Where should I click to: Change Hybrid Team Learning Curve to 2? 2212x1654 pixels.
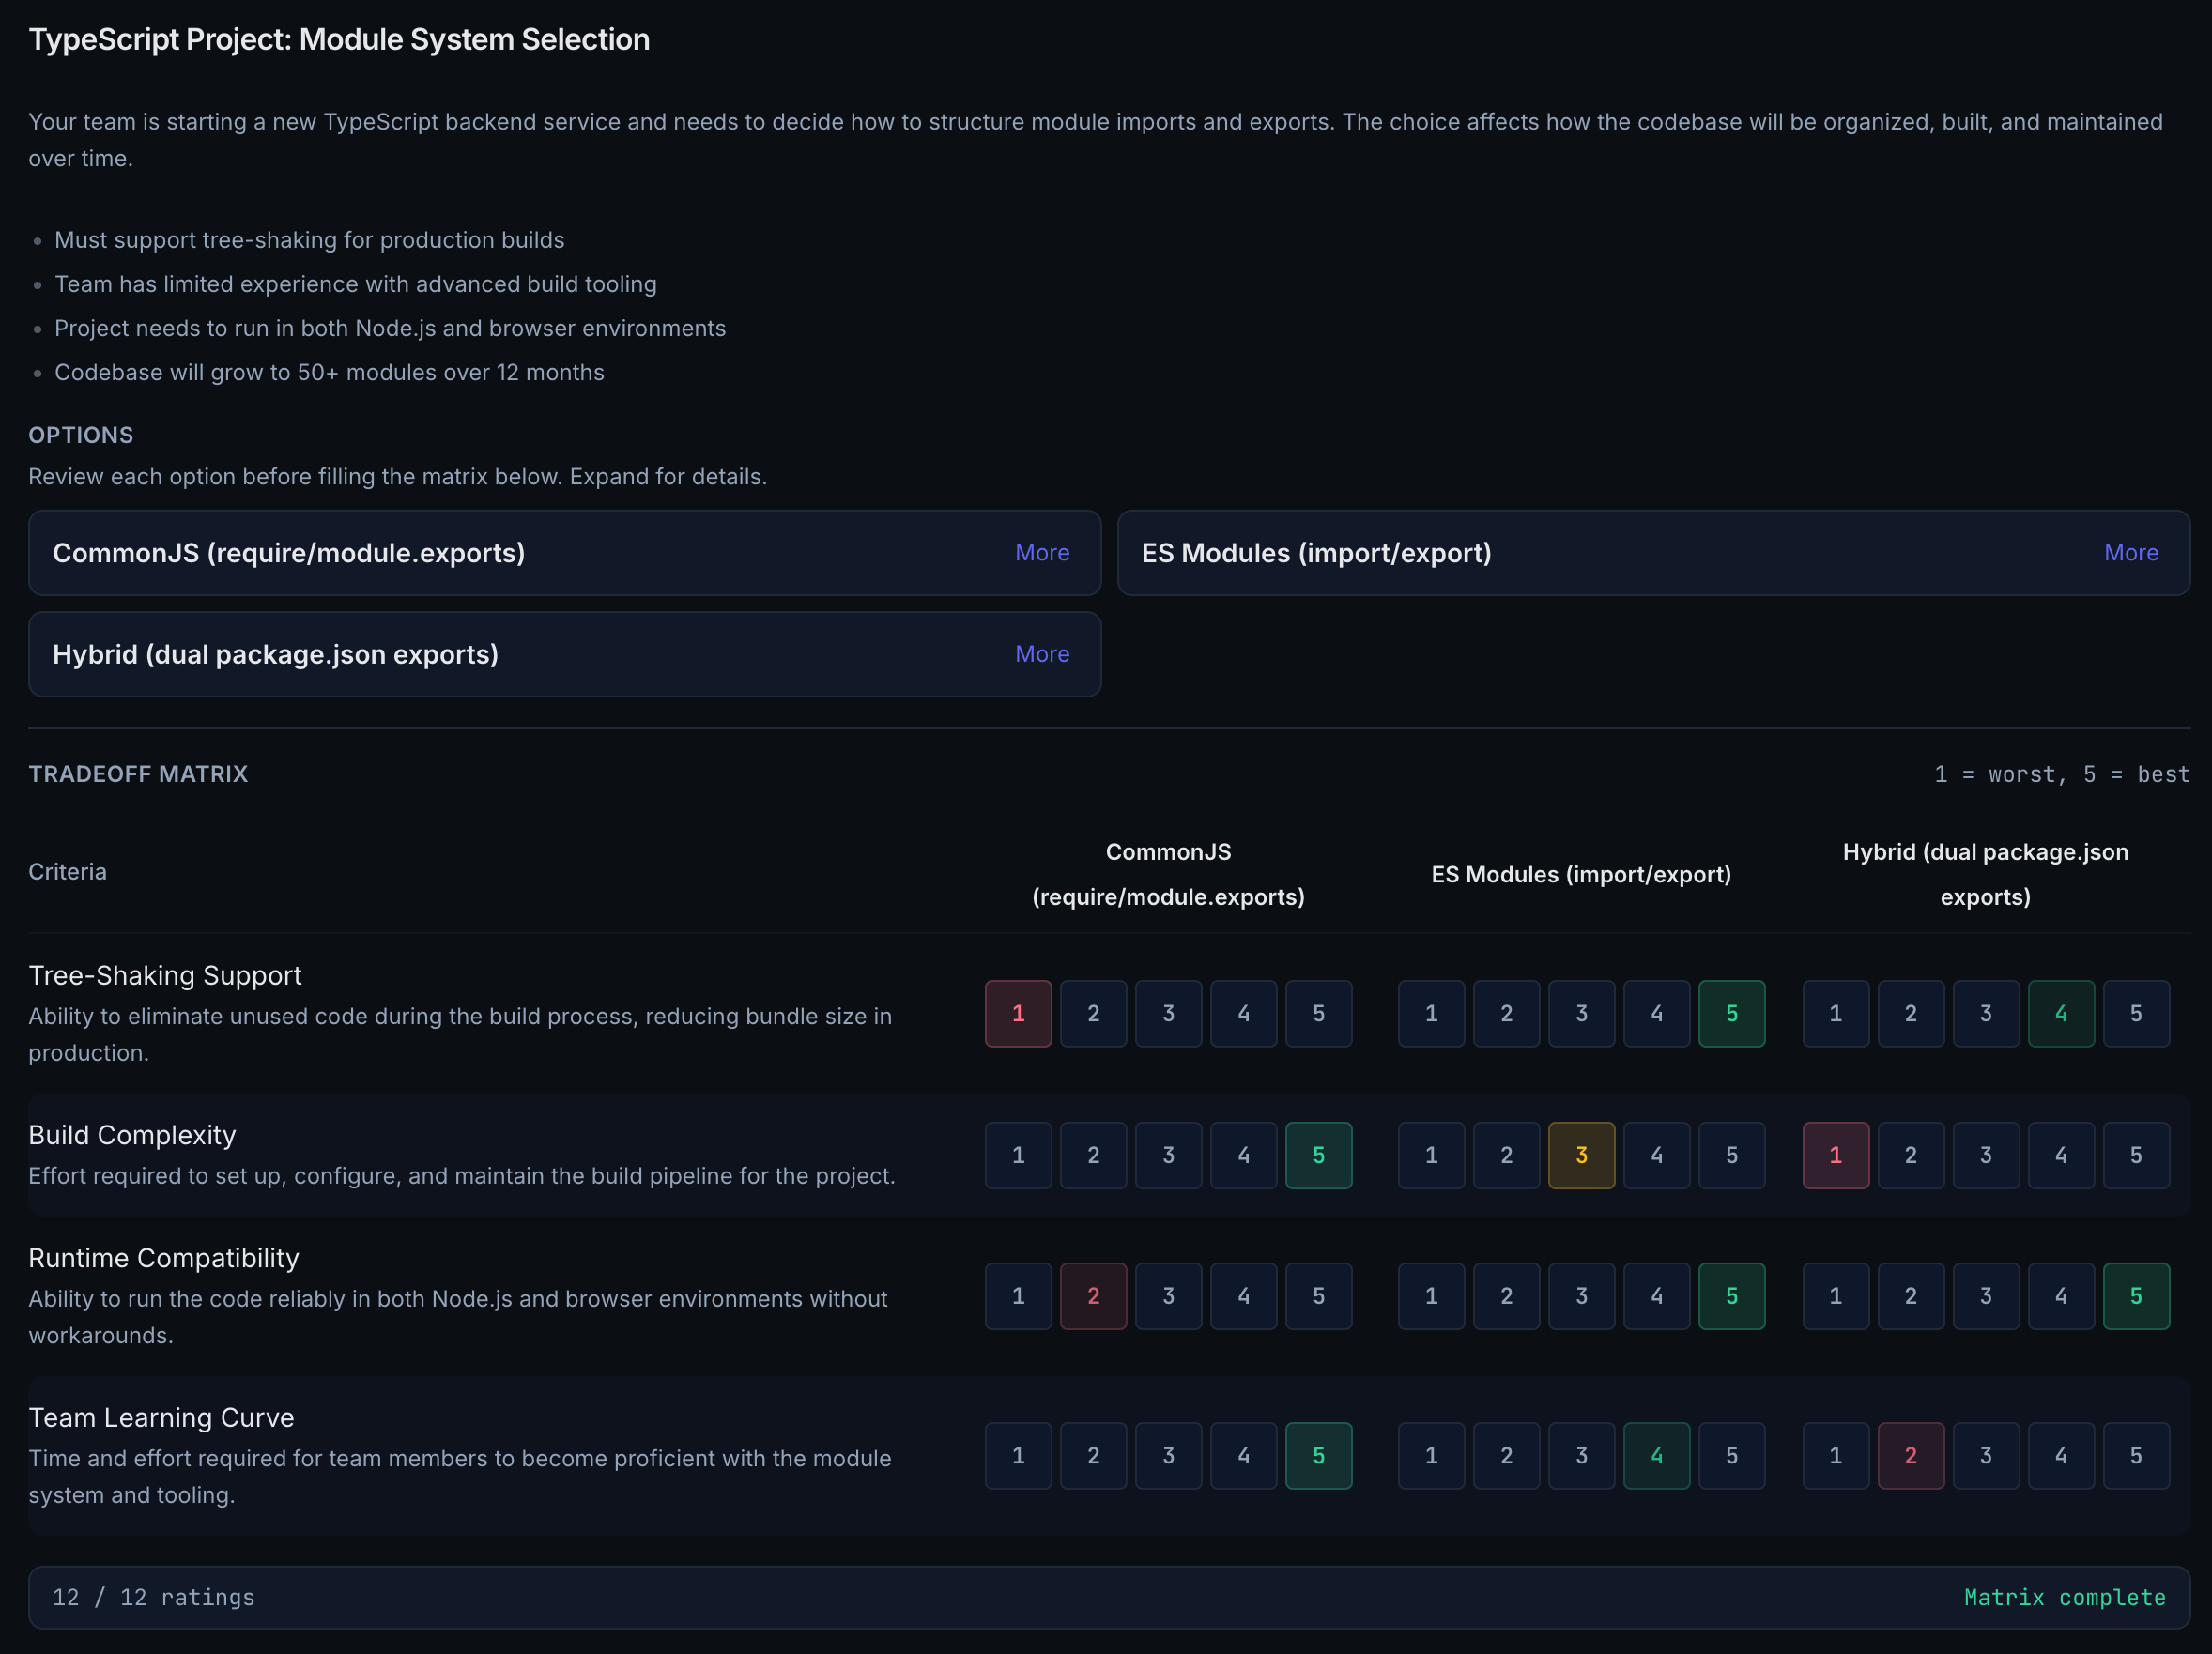(1910, 1456)
